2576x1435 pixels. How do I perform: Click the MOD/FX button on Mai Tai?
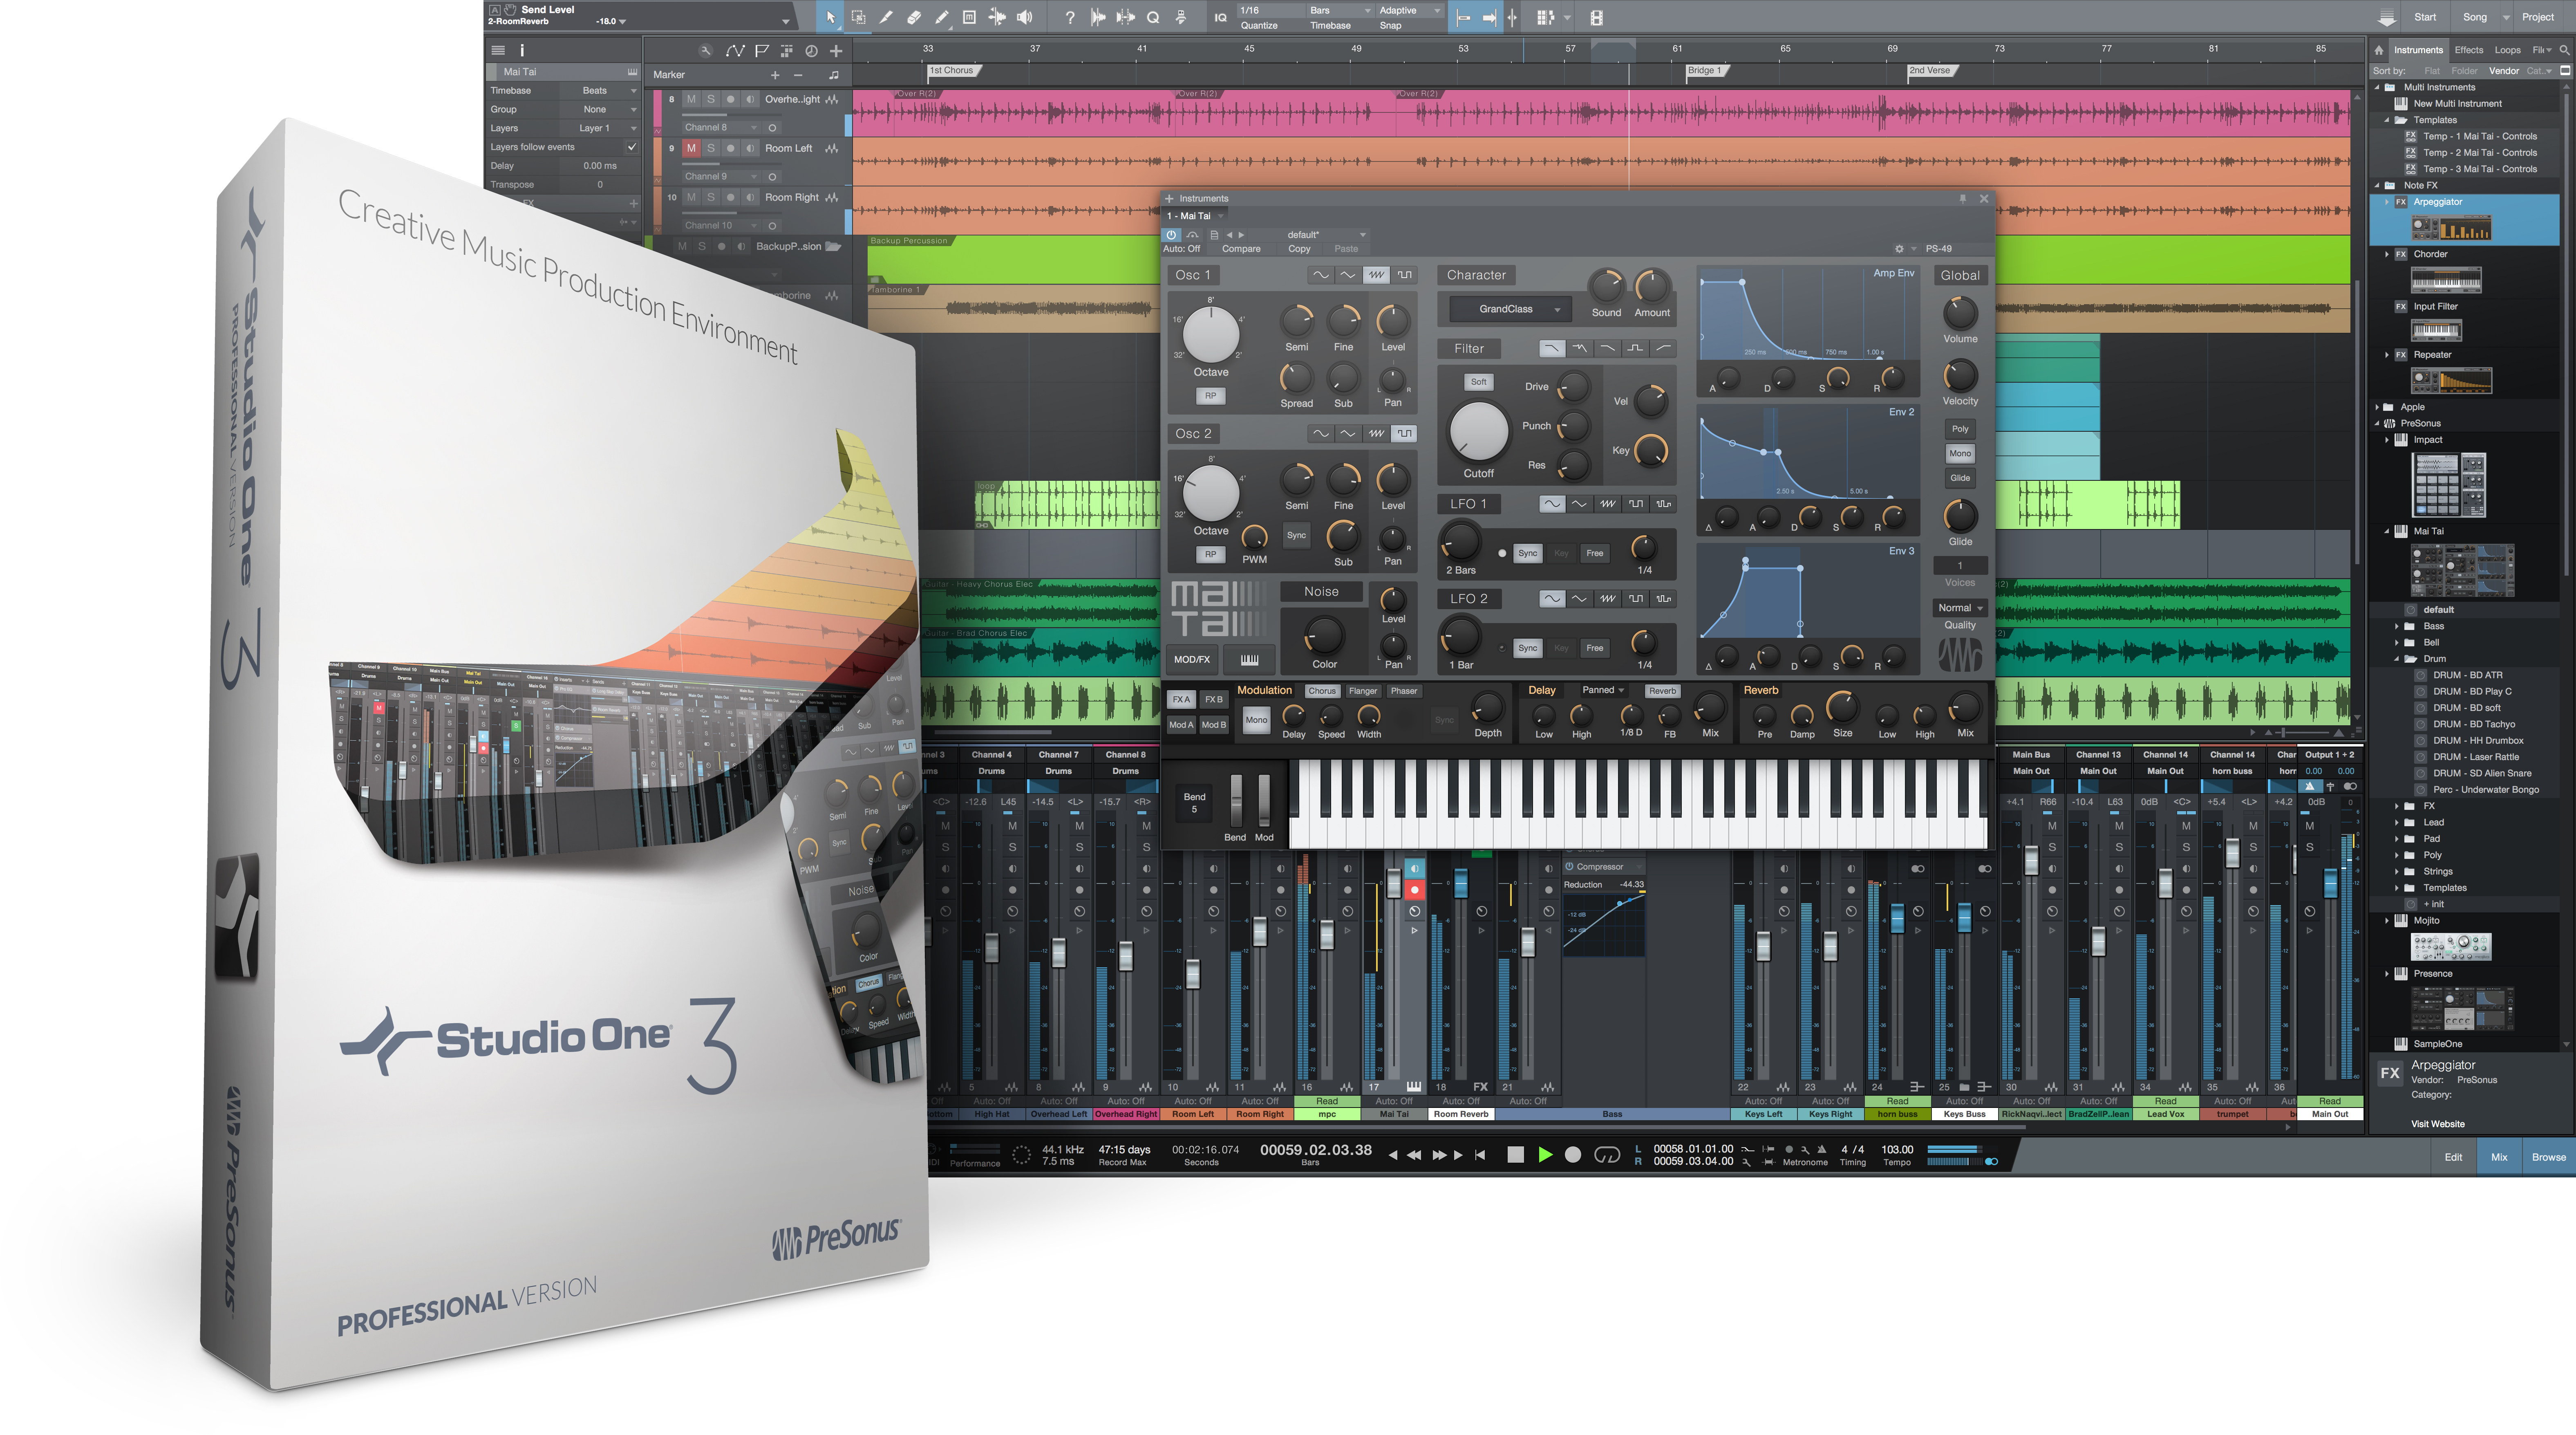coord(1192,659)
